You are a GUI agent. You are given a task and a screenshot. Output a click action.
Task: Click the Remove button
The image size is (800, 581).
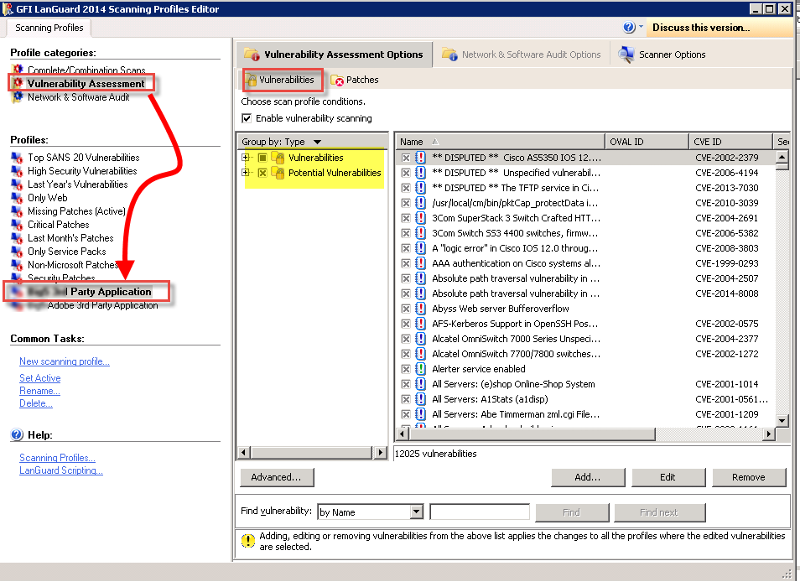coord(748,477)
